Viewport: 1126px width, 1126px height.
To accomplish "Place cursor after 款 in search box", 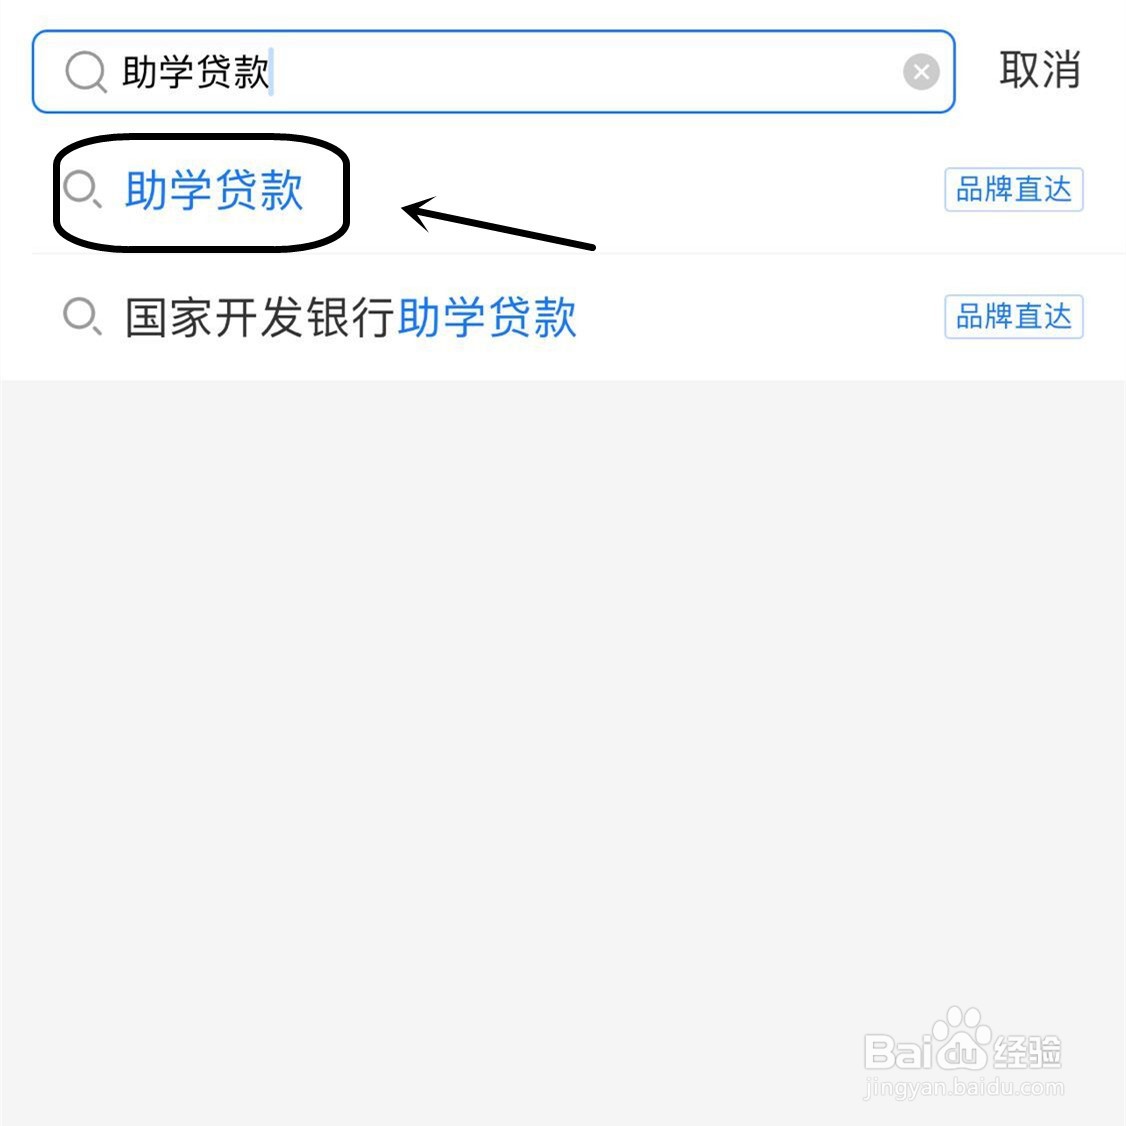I will pos(271,72).
